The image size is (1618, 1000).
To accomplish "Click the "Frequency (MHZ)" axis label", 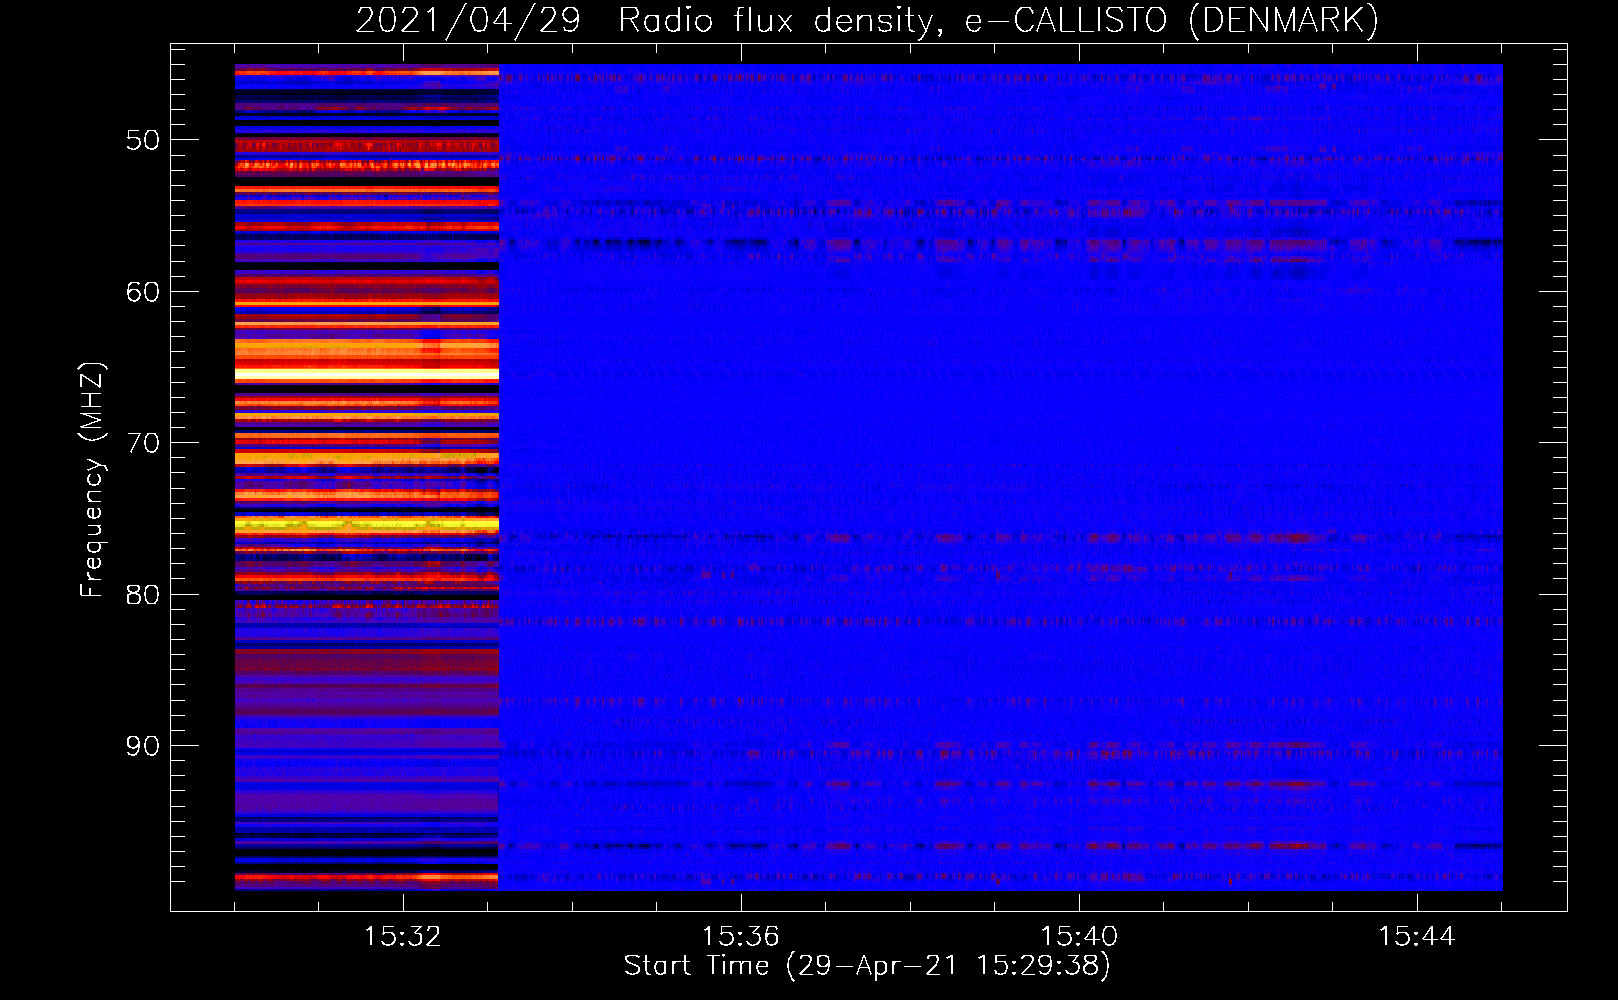I will tap(91, 480).
